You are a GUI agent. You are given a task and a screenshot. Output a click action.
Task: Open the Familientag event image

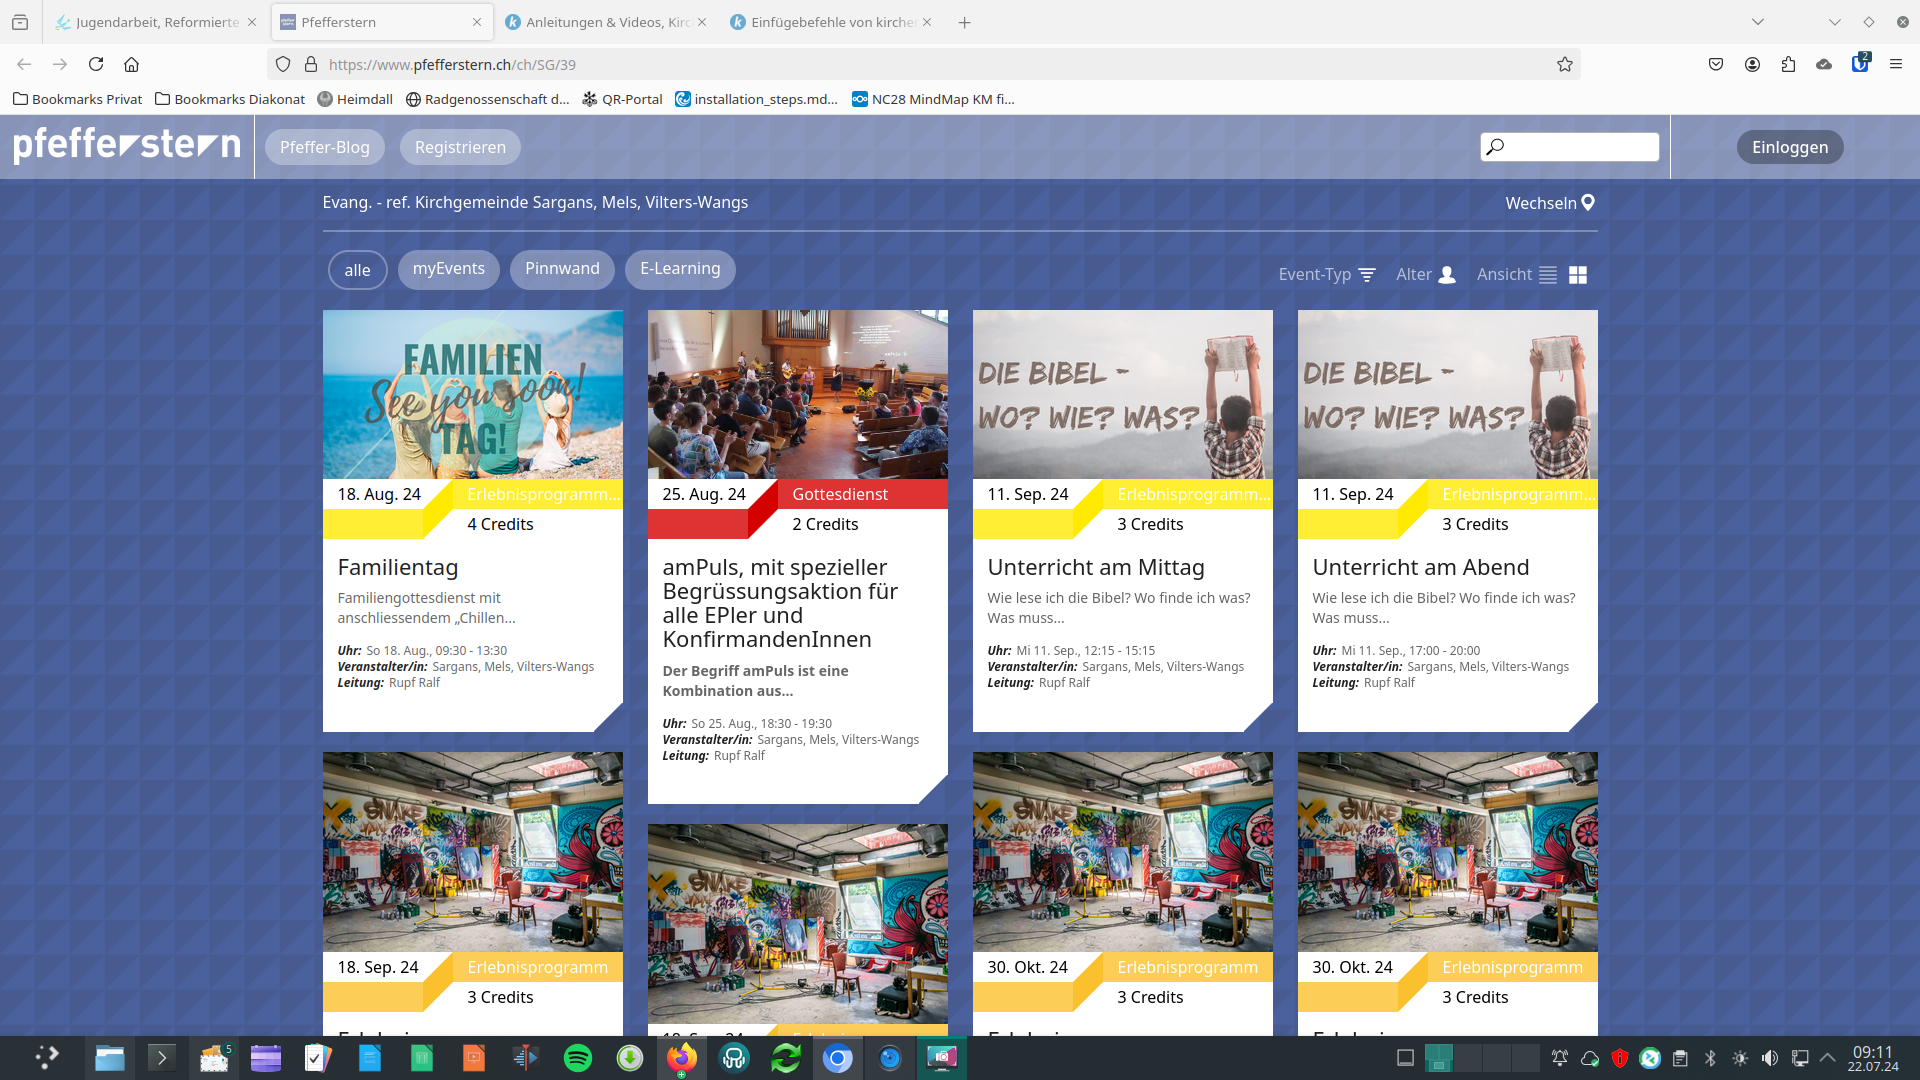tap(472, 394)
